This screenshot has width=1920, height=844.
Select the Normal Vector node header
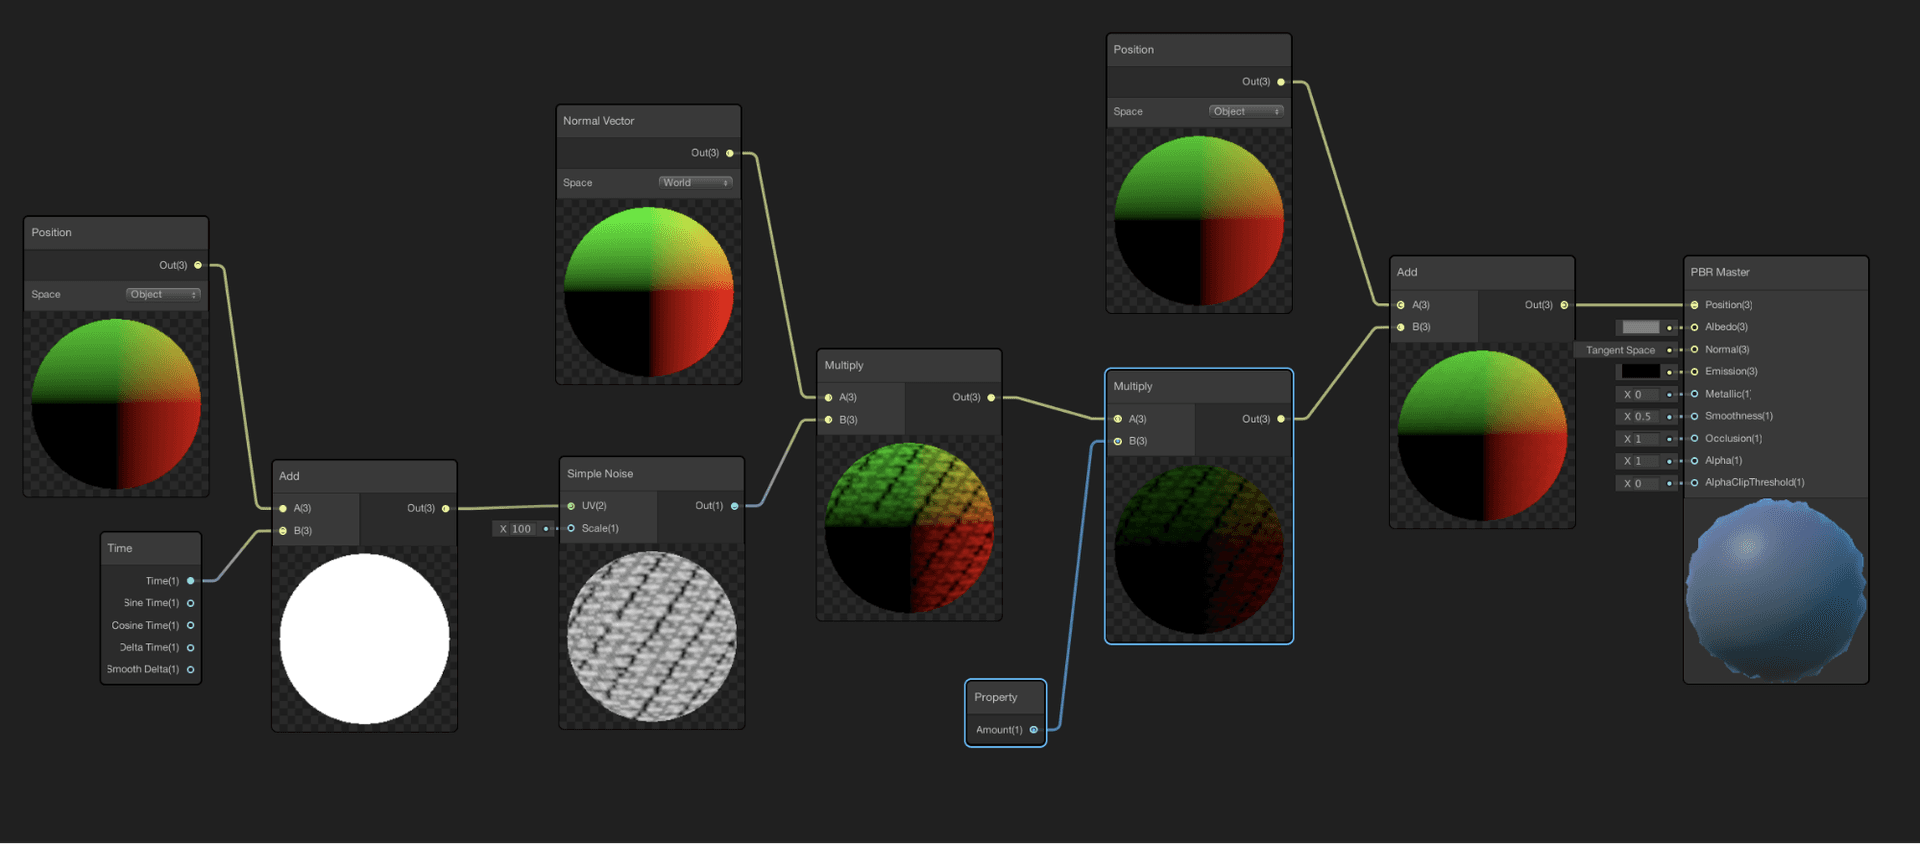pos(598,121)
